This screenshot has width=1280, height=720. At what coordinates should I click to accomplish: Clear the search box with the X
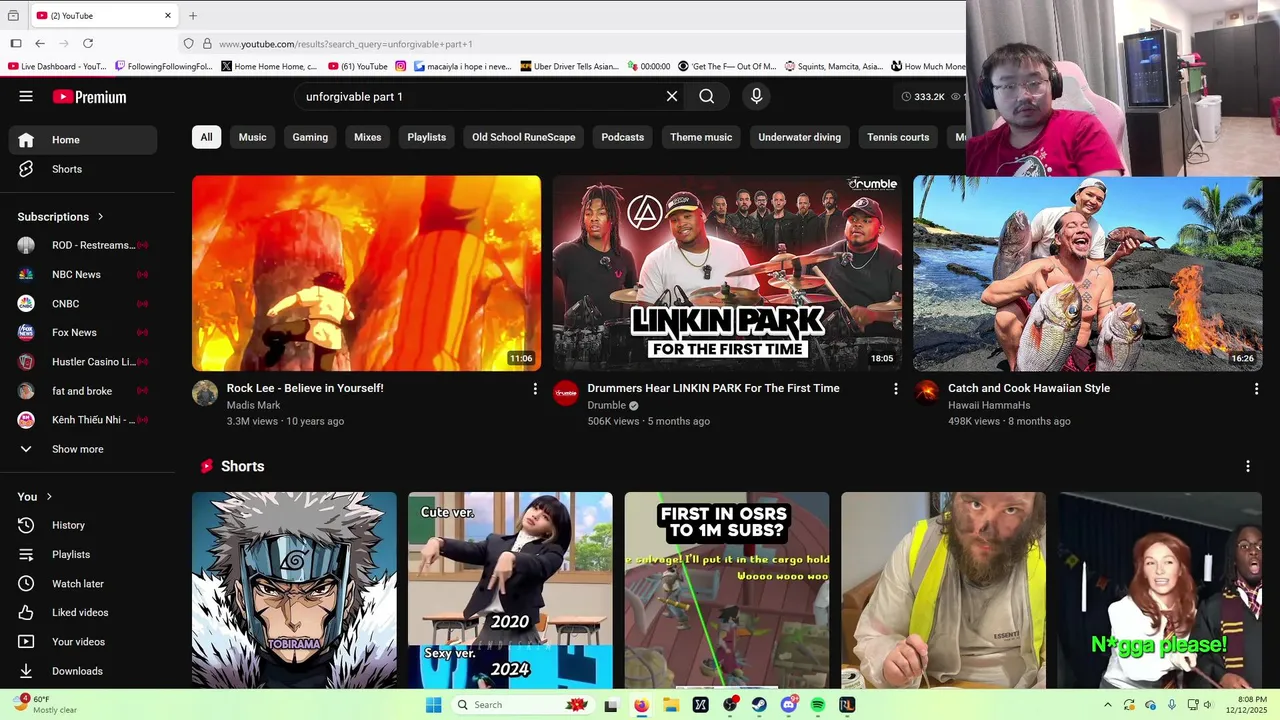pos(672,96)
